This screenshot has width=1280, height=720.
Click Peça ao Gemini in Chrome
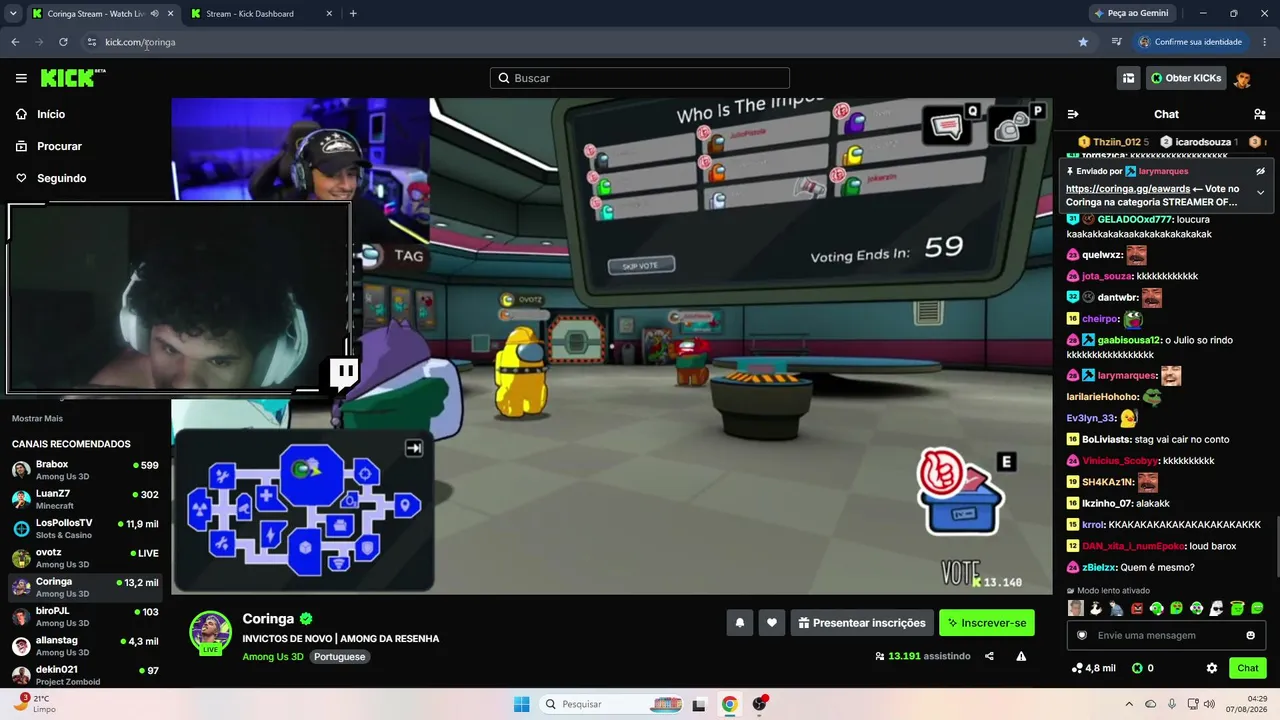tap(1131, 13)
